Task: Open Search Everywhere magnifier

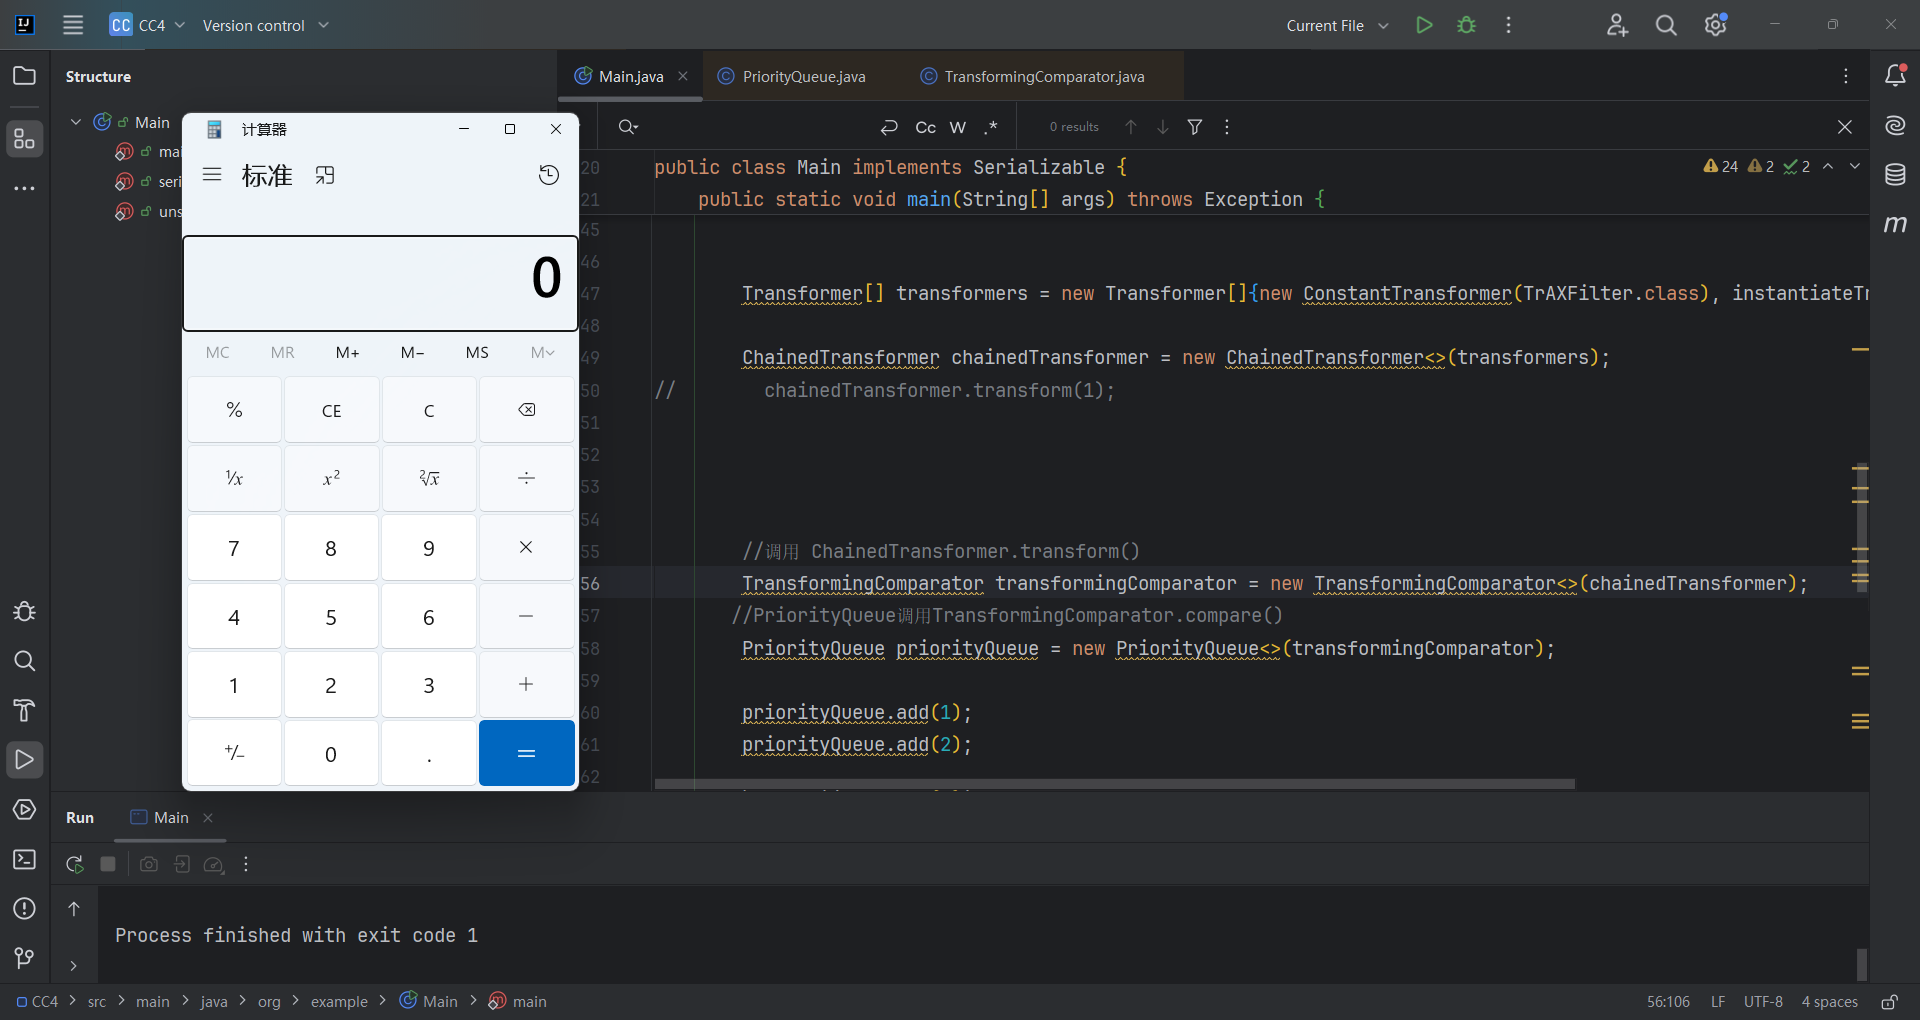Action: (1666, 25)
